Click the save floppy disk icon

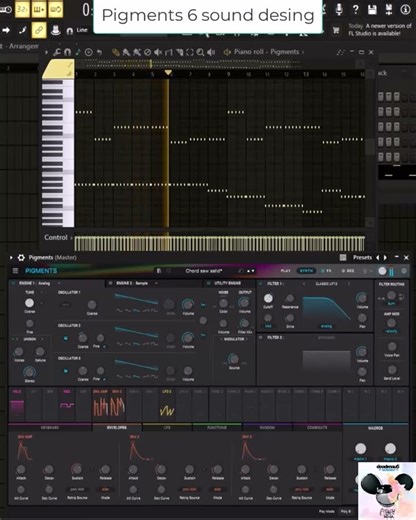point(372,9)
